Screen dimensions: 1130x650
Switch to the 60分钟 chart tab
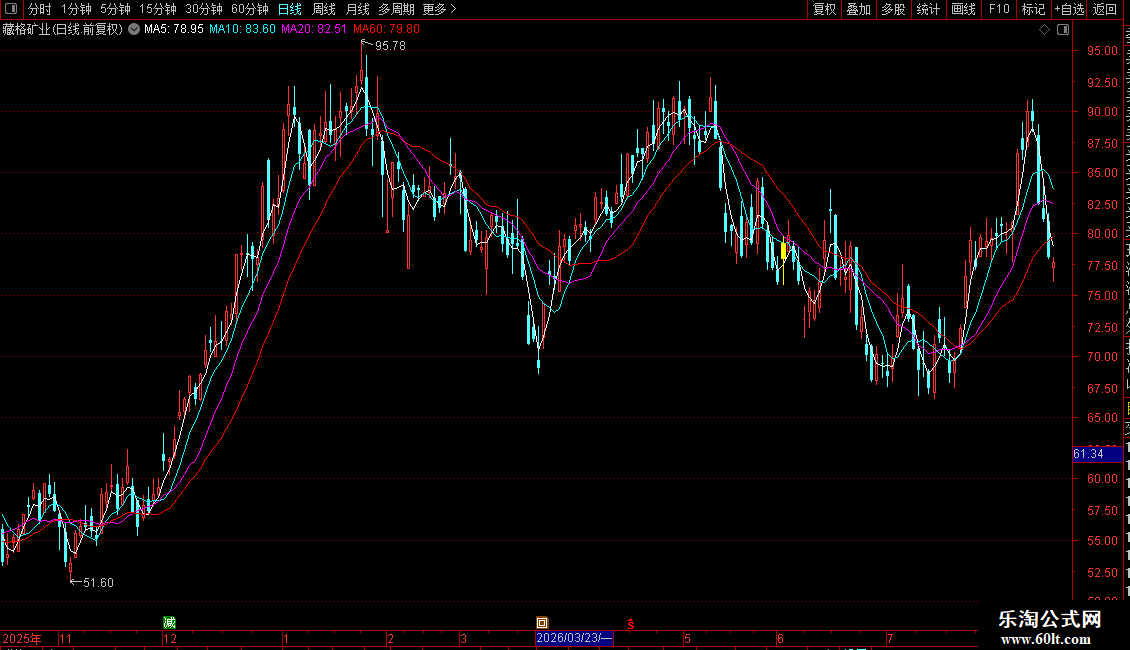coord(249,9)
